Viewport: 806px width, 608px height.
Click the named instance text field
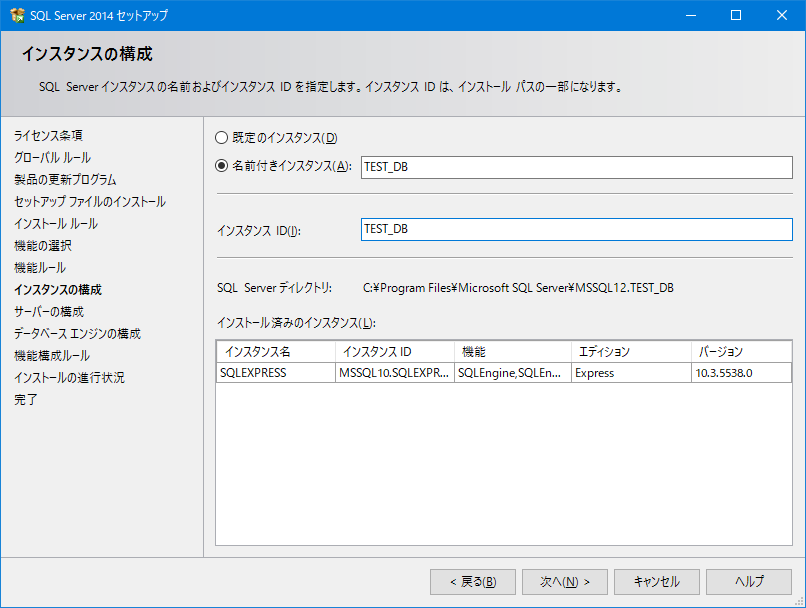[x=576, y=168]
